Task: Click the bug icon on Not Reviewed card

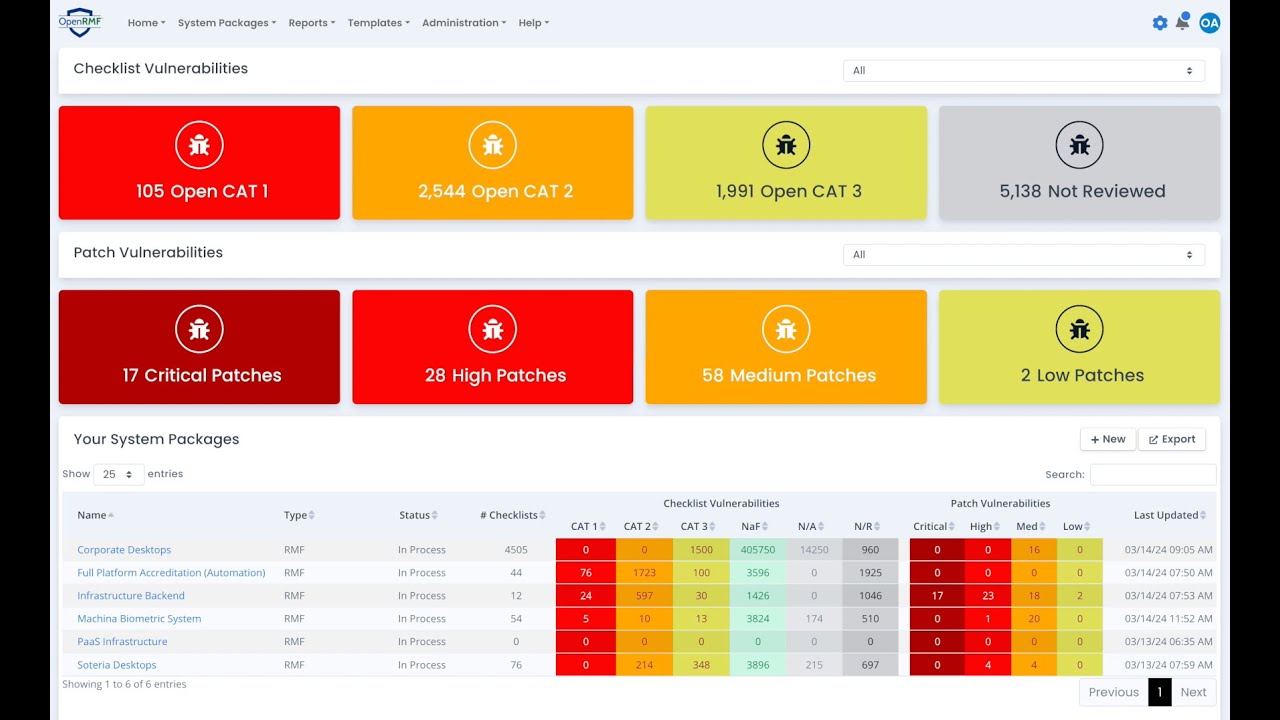Action: pos(1079,145)
